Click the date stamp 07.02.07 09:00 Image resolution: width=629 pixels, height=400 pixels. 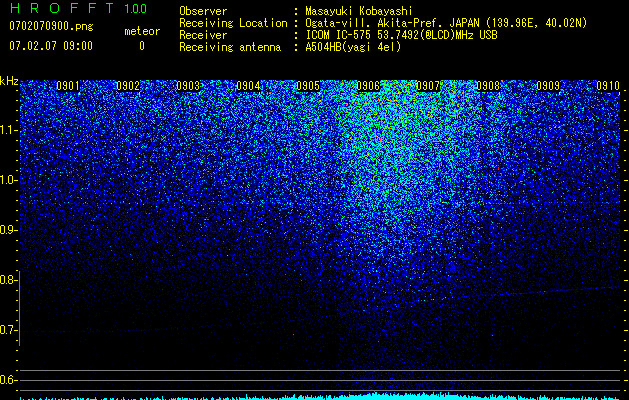(51, 46)
